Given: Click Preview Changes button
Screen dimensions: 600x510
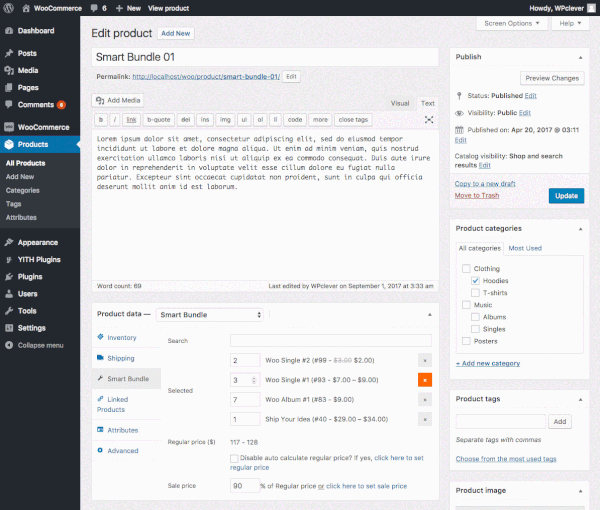Looking at the screenshot, I should pyautogui.click(x=552, y=78).
